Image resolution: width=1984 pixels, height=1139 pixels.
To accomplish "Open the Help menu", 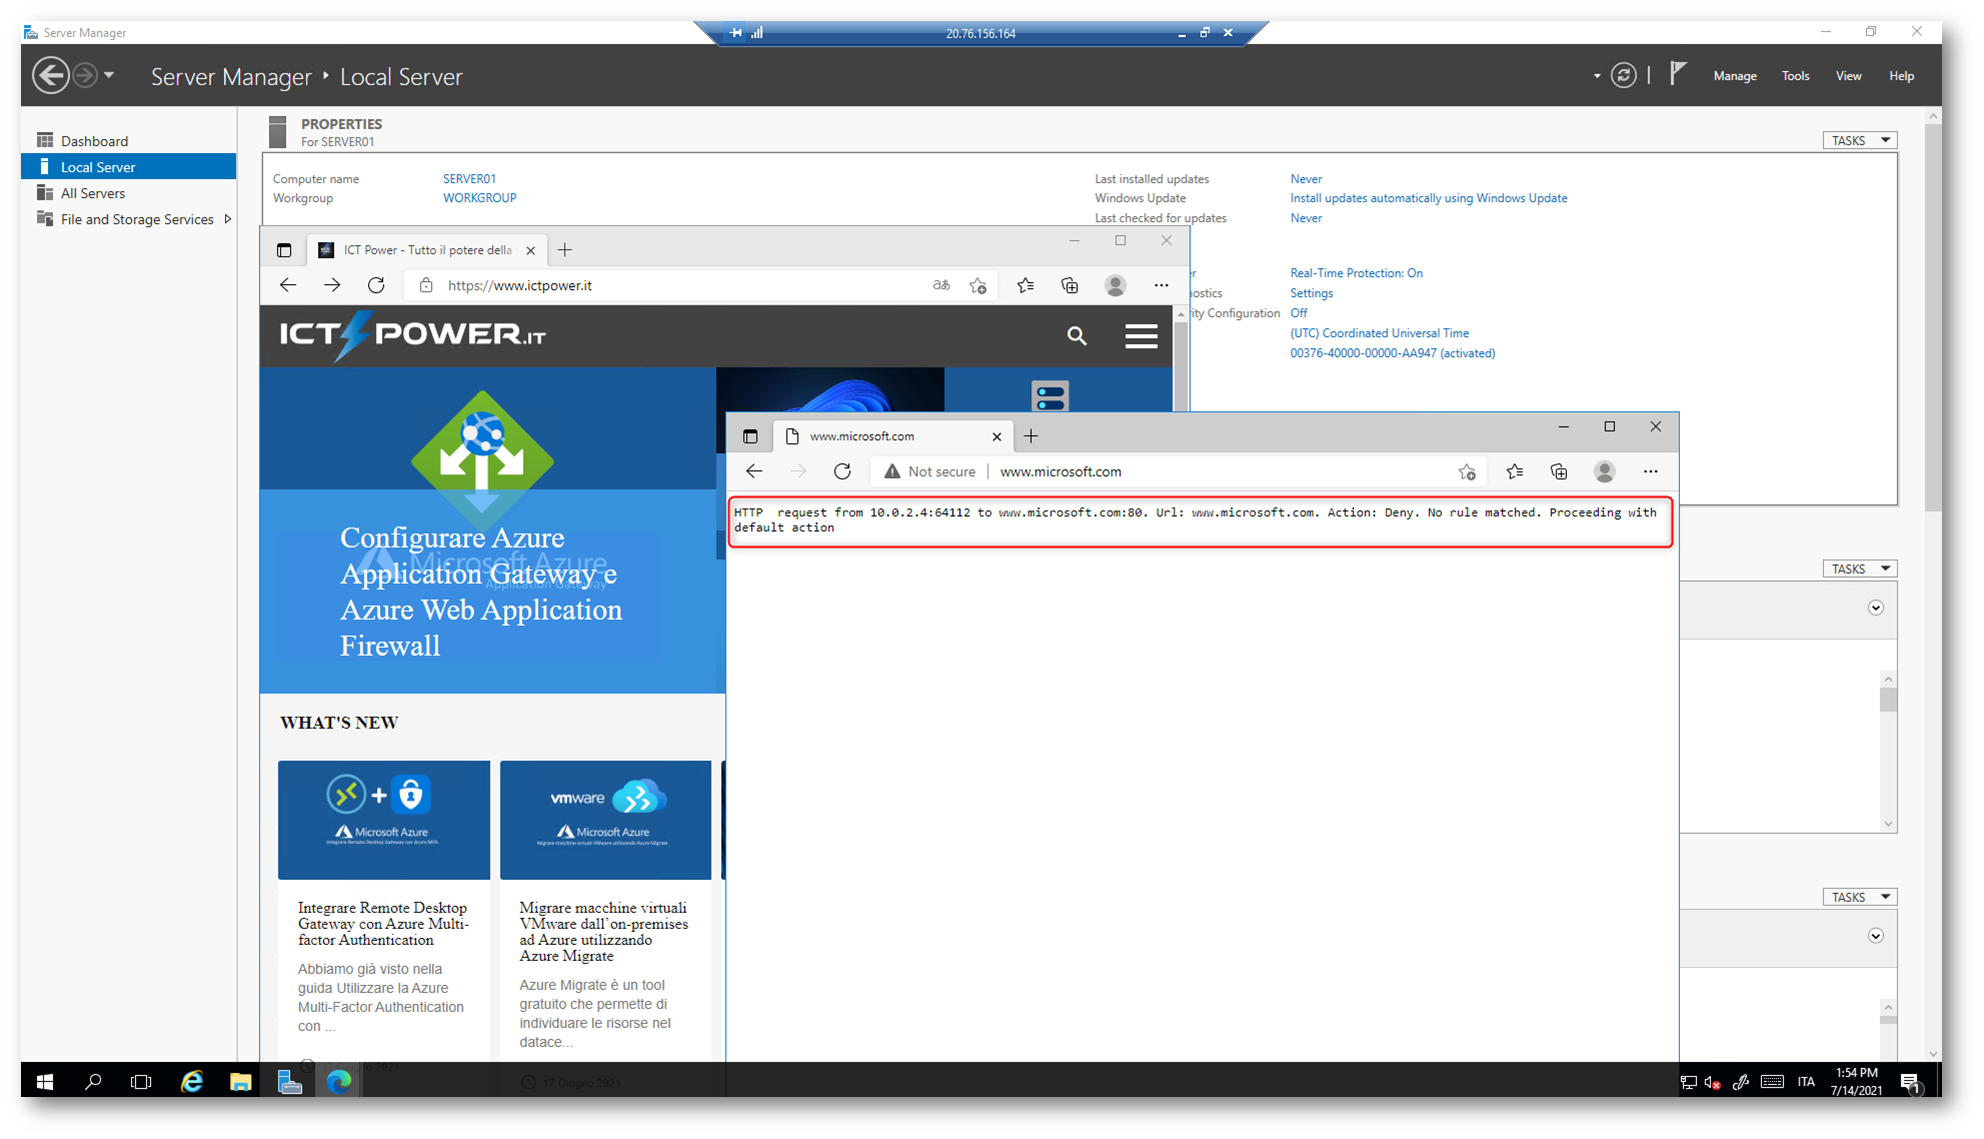I will (x=1901, y=76).
